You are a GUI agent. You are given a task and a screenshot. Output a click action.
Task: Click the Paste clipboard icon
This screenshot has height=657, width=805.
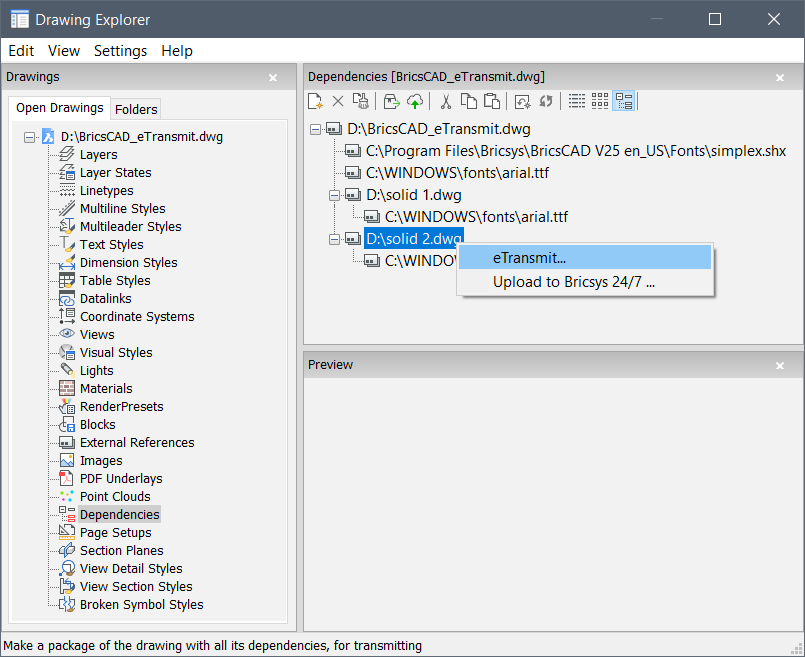coord(491,101)
